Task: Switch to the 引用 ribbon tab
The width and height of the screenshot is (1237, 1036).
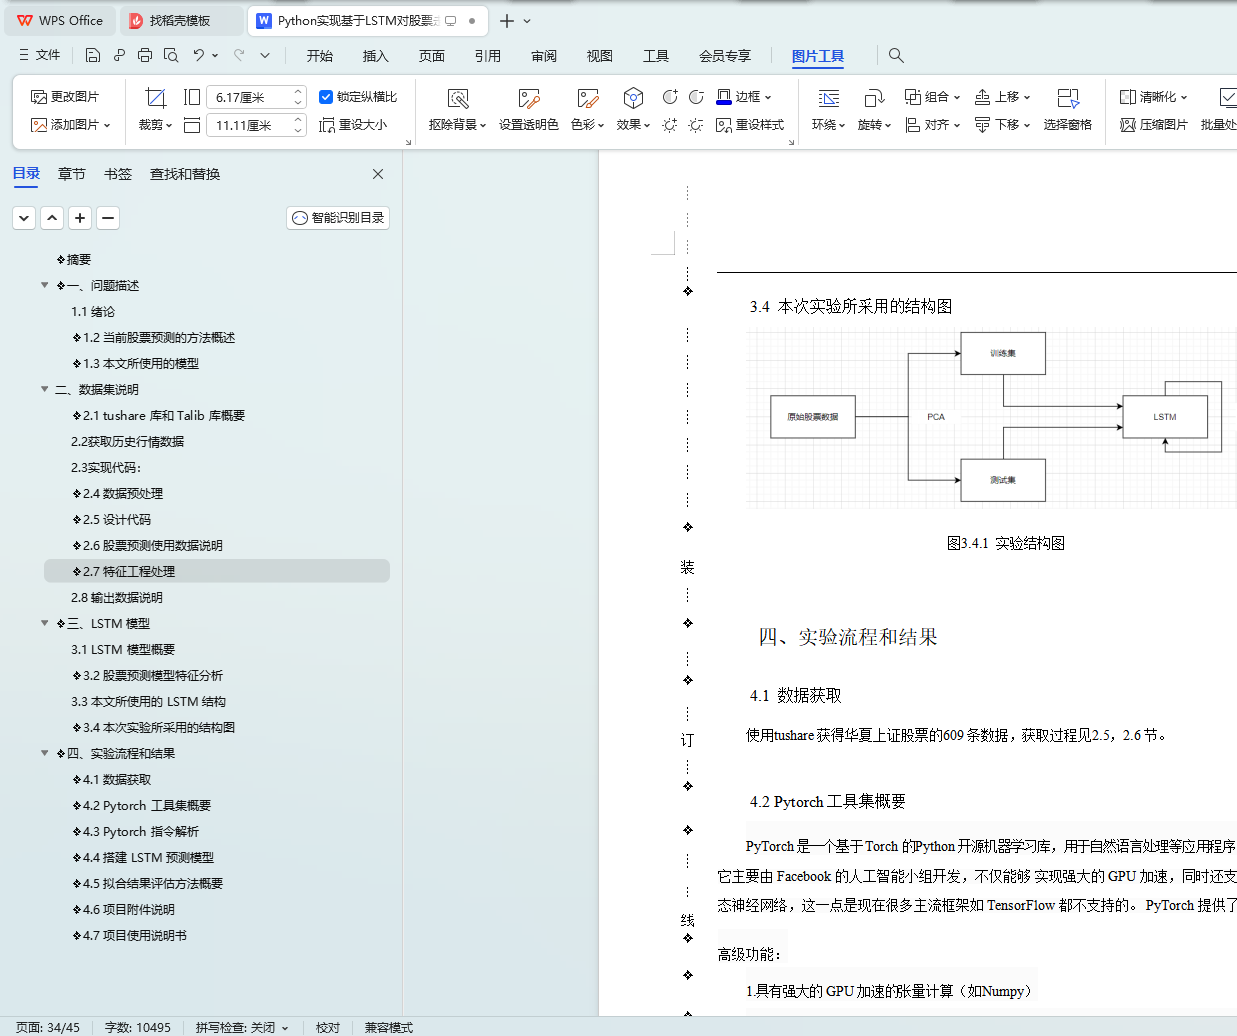Action: (x=488, y=56)
